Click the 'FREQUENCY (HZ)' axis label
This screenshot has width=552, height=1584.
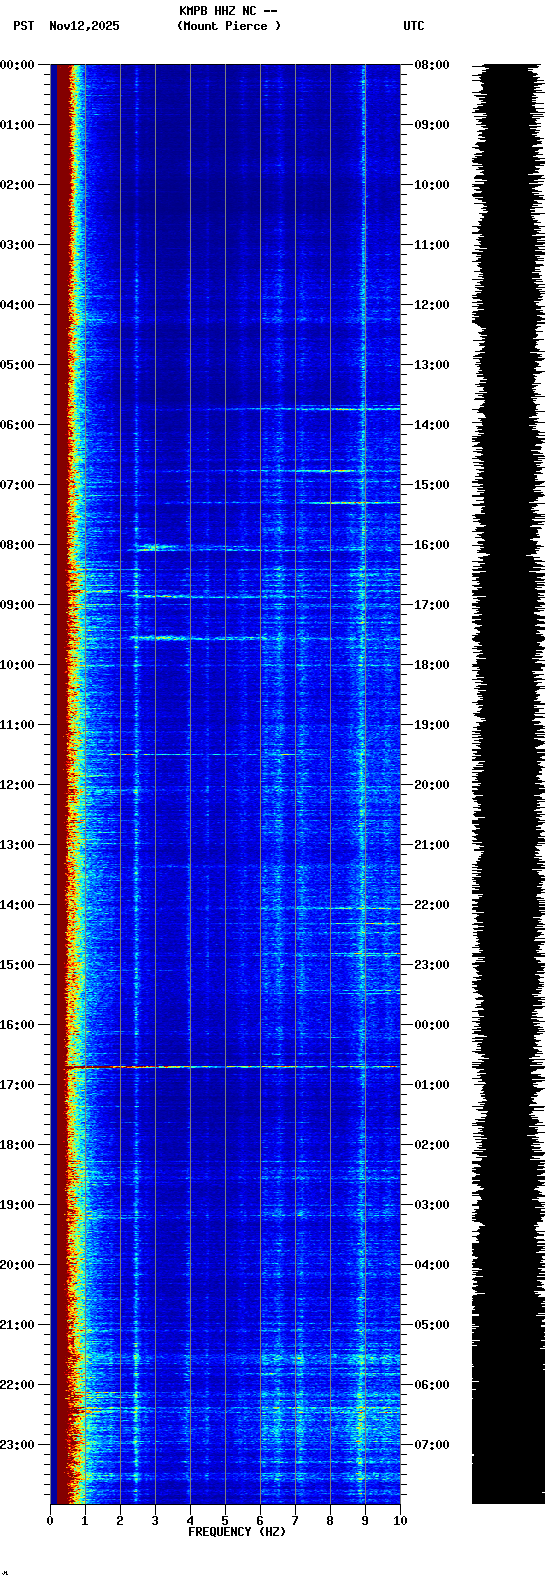coord(237,1532)
